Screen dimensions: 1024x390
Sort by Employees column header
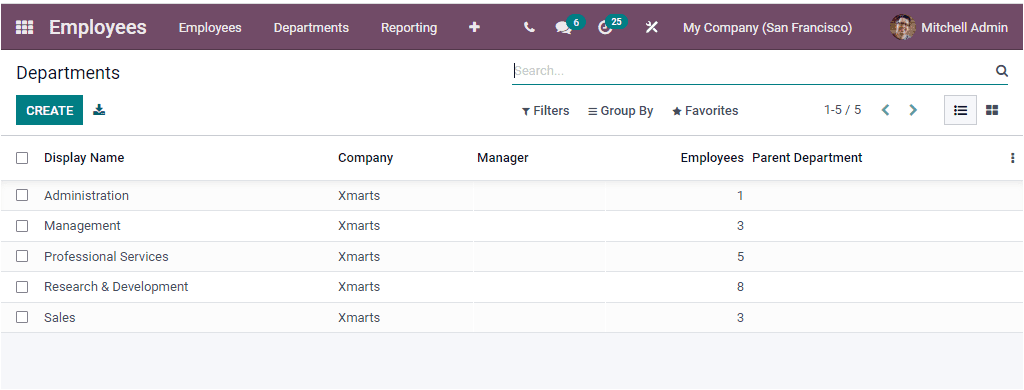pyautogui.click(x=712, y=157)
